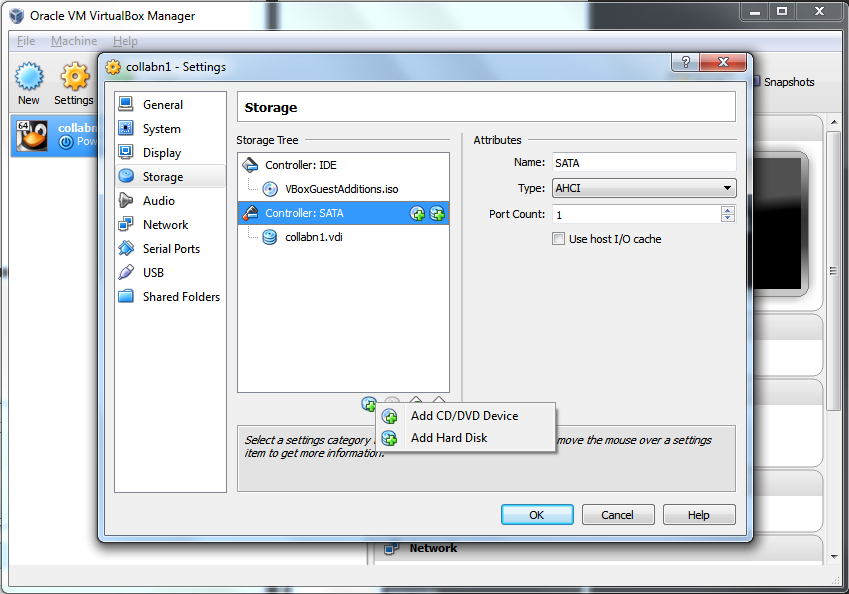Increase Port Count with up arrow
The height and width of the screenshot is (594, 849).
coord(728,210)
